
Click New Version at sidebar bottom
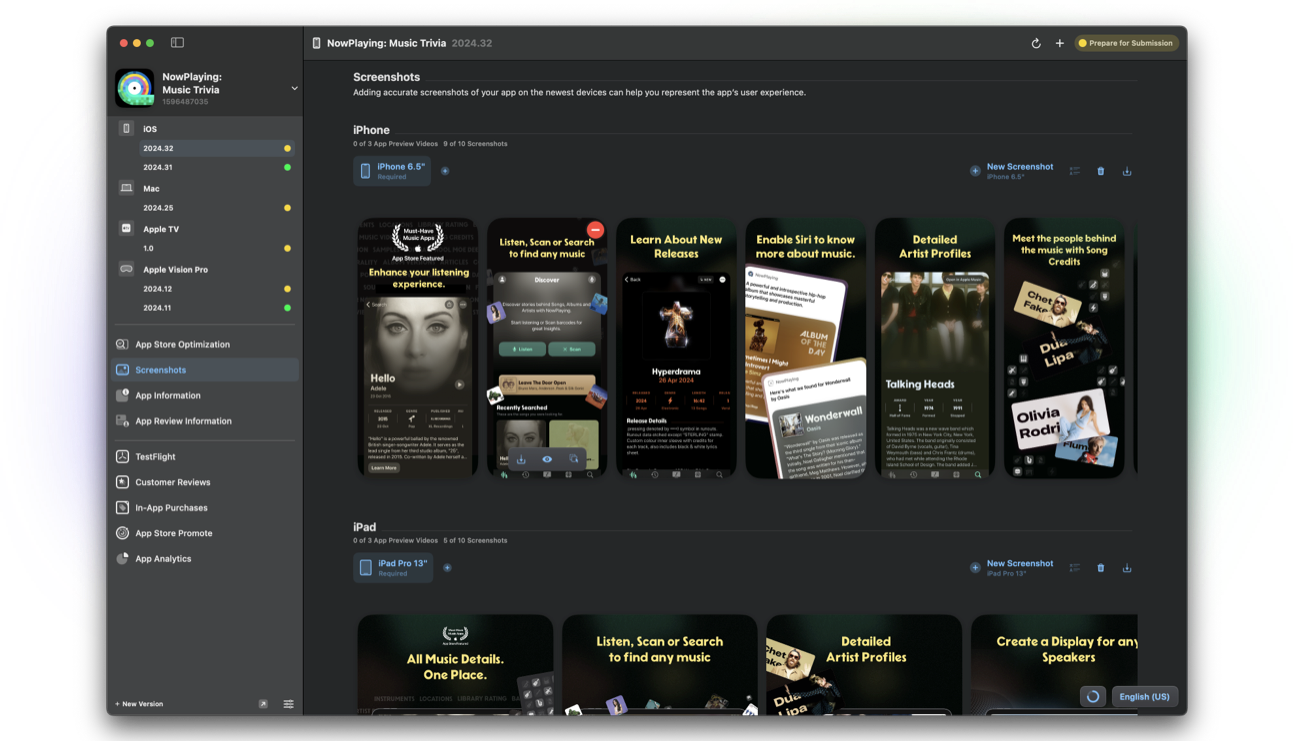[x=139, y=704]
